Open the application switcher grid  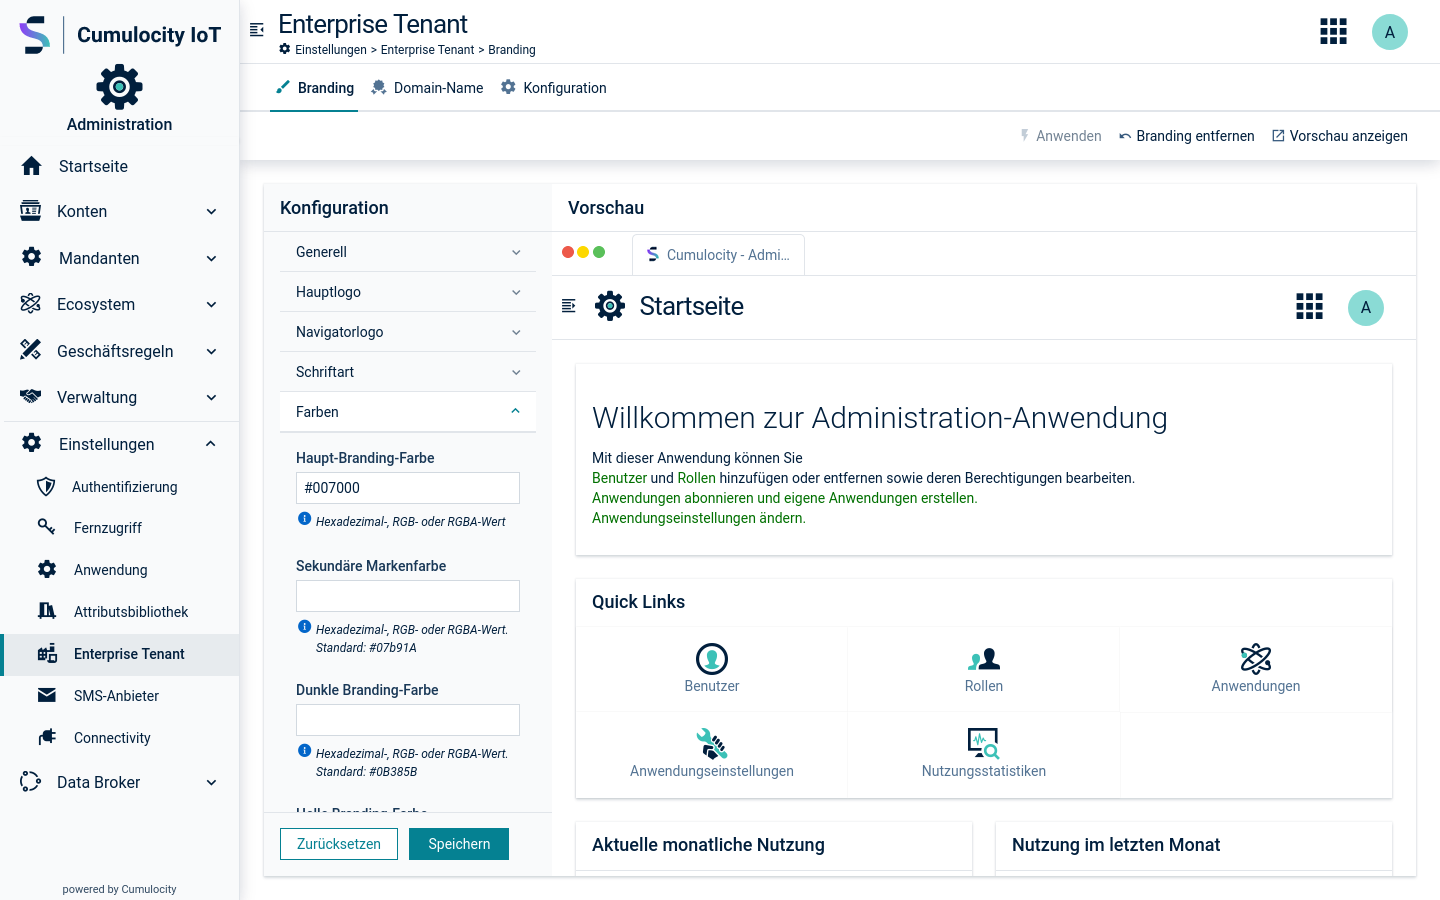(x=1333, y=32)
